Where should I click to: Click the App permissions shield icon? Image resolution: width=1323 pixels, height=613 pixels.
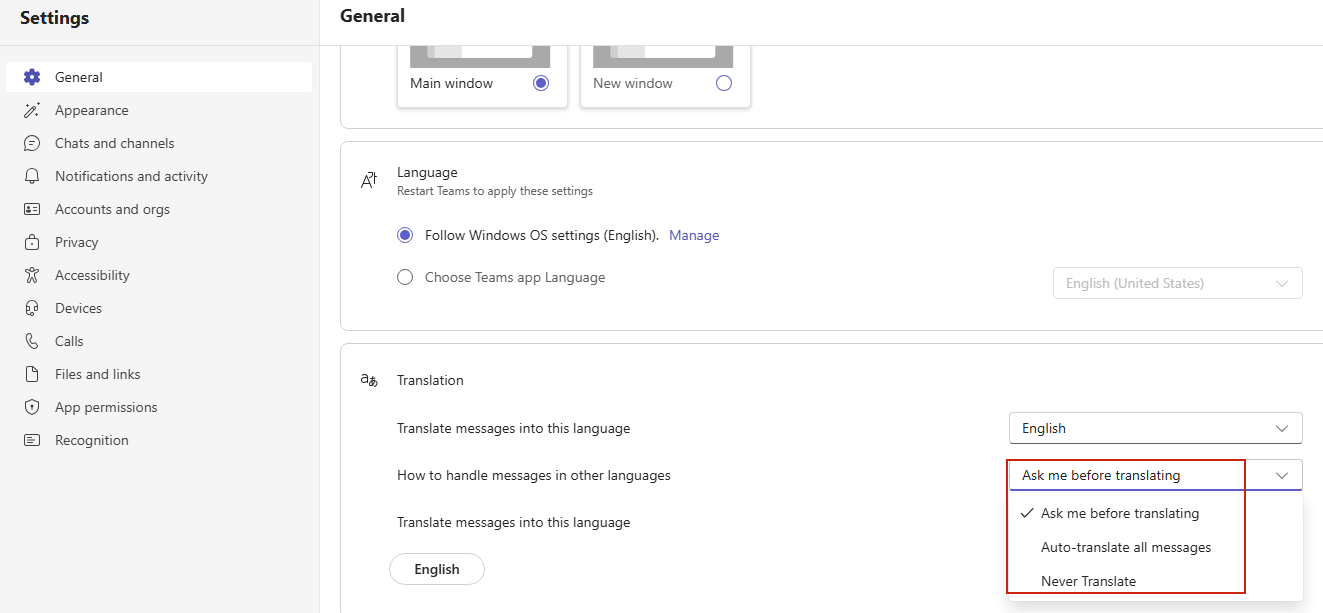click(32, 407)
